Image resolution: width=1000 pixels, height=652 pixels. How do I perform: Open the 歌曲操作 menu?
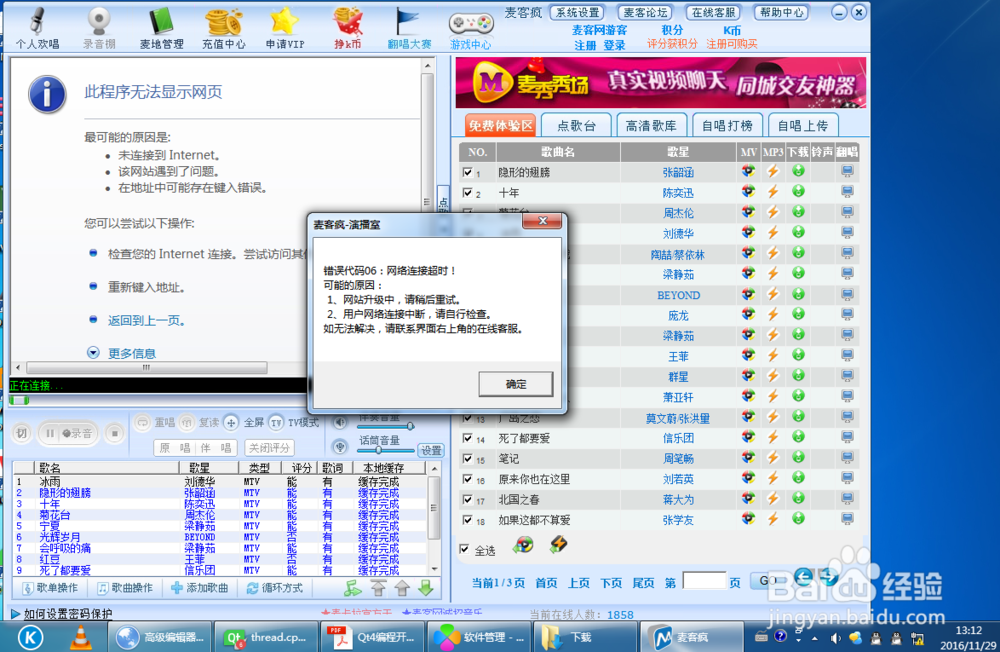click(x=124, y=588)
